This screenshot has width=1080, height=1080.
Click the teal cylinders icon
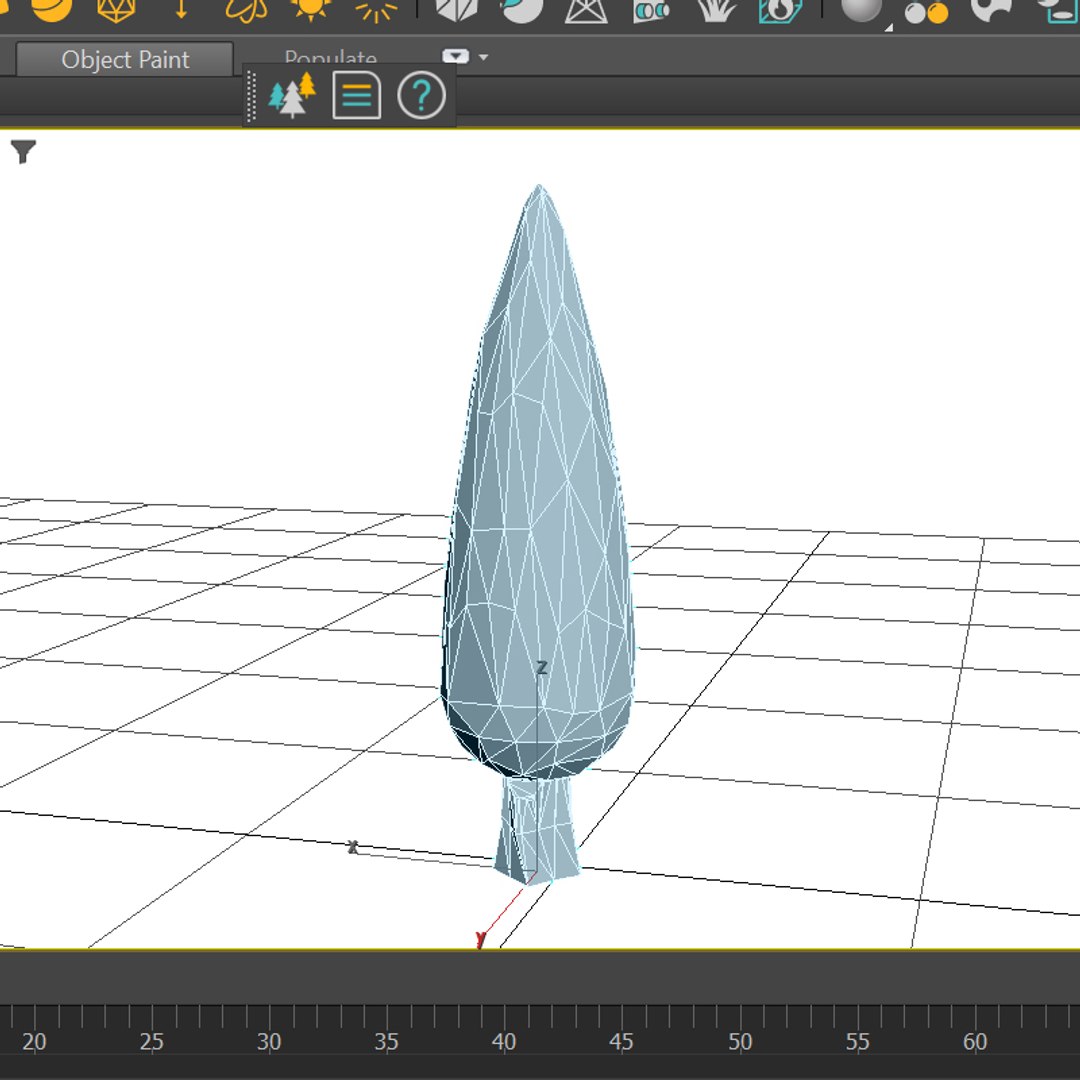click(x=651, y=10)
